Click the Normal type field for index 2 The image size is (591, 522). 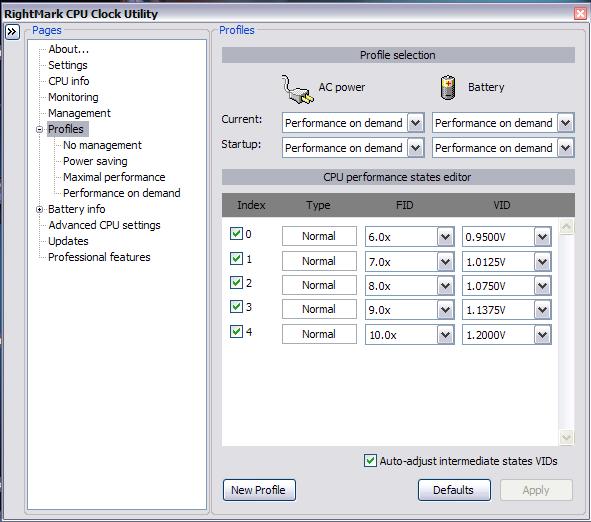click(319, 285)
